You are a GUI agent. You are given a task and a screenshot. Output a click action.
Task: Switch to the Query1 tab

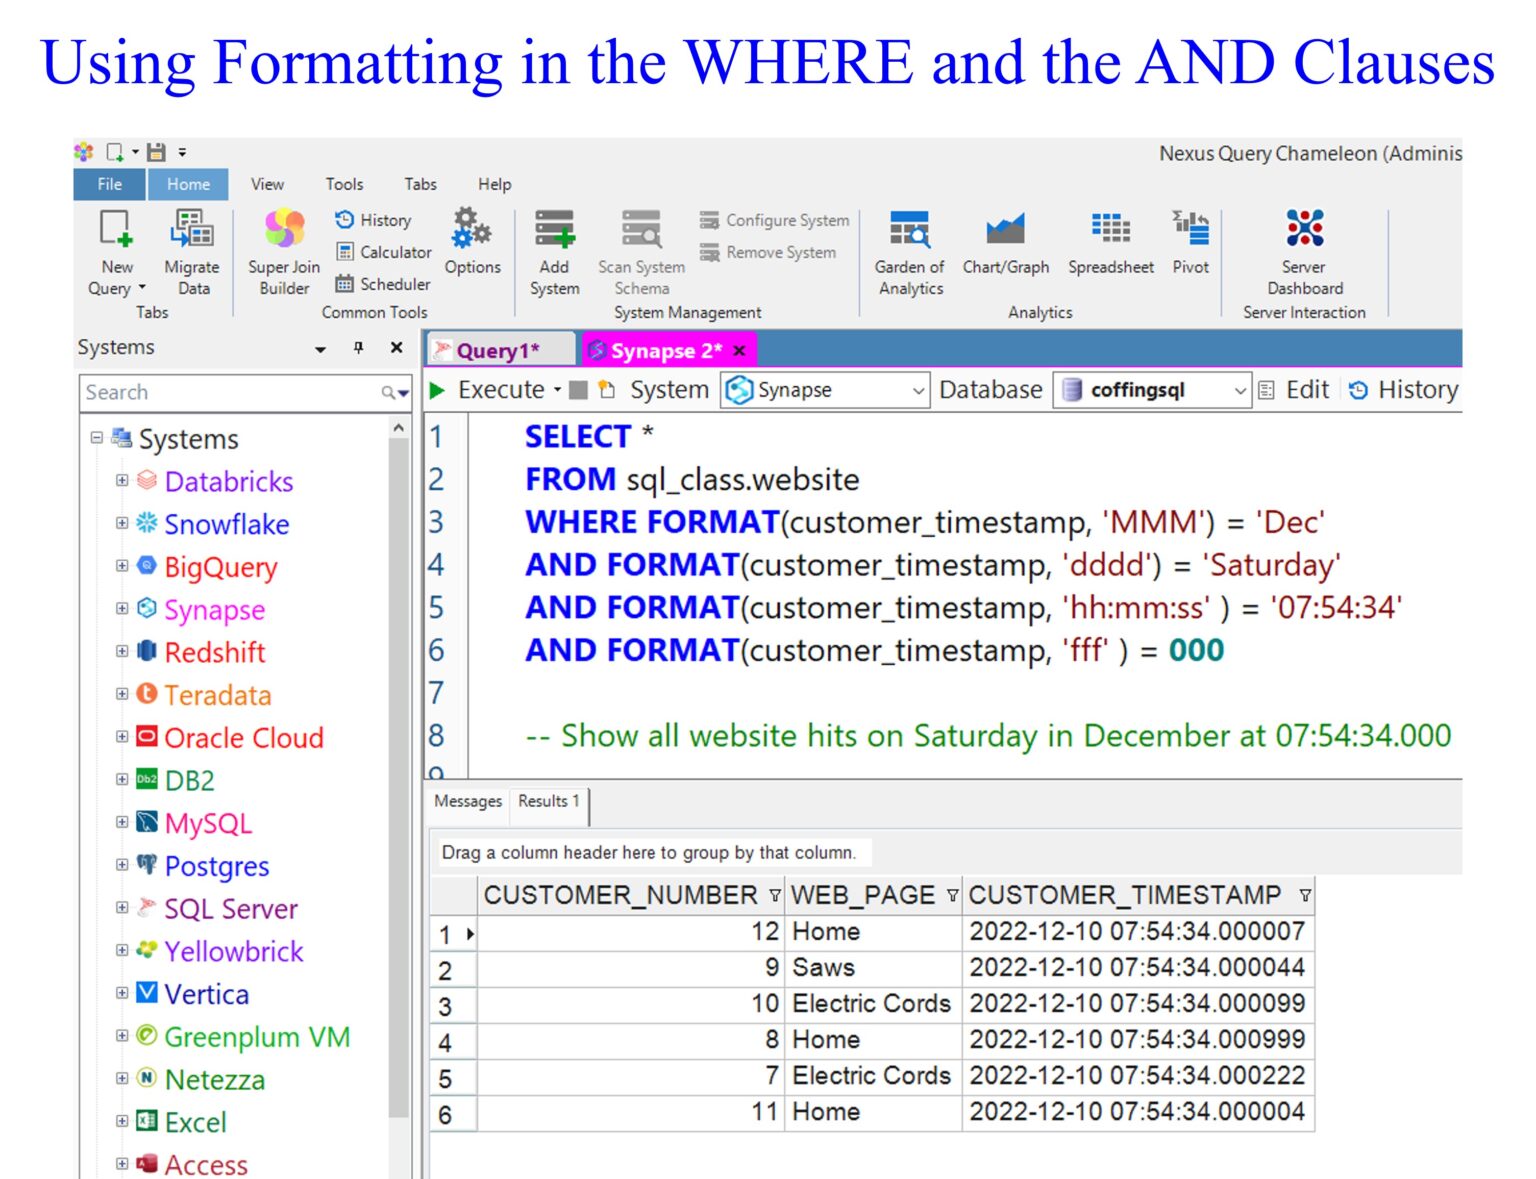499,351
